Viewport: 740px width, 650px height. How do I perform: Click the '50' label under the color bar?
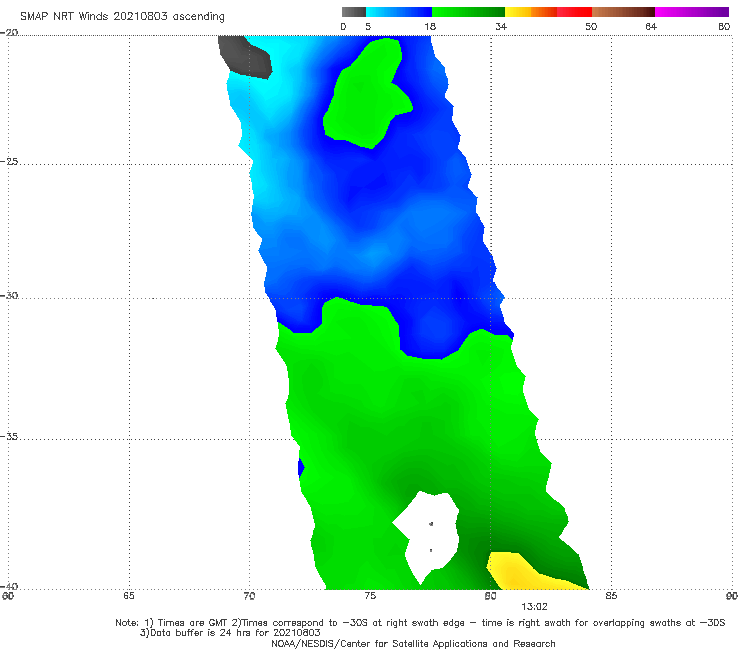pos(591,27)
